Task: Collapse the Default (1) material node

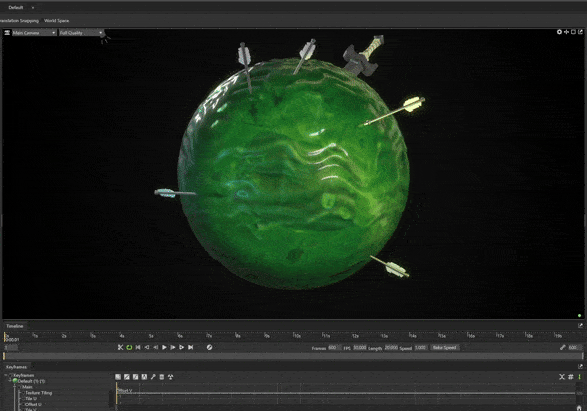Action: [10, 381]
